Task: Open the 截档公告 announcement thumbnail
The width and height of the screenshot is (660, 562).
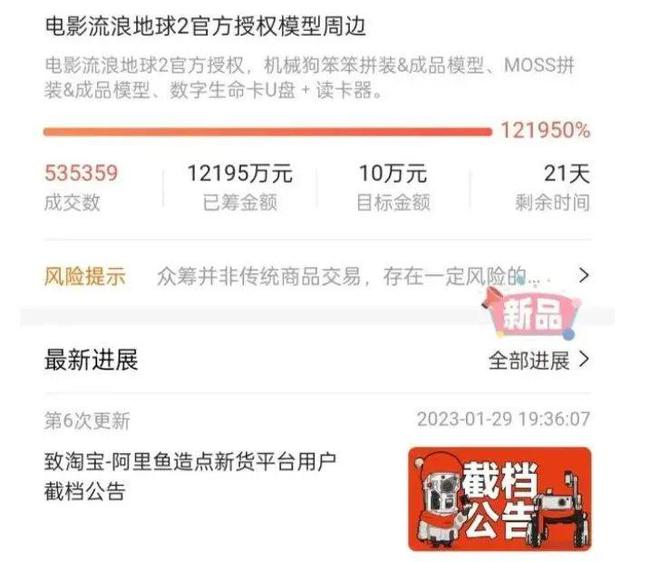Action: [500, 499]
